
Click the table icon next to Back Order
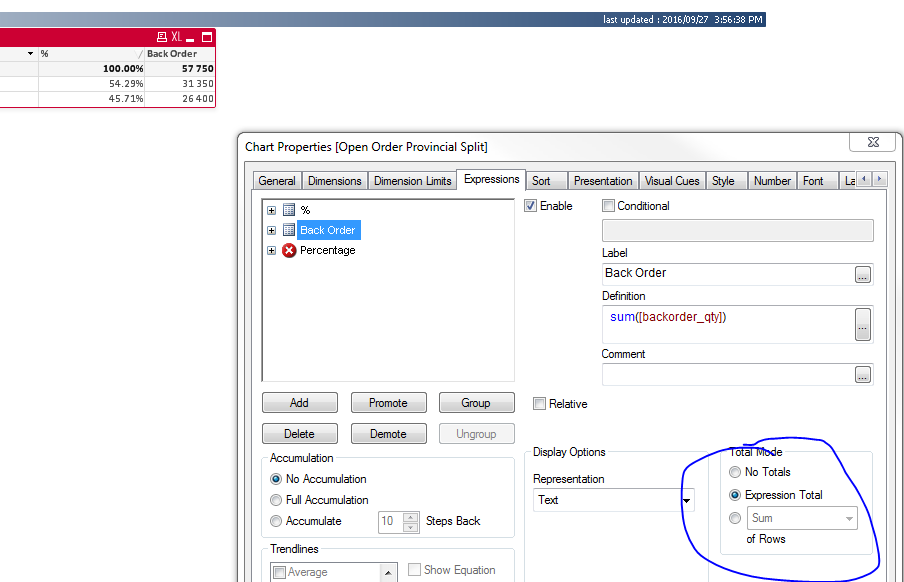pyautogui.click(x=289, y=230)
